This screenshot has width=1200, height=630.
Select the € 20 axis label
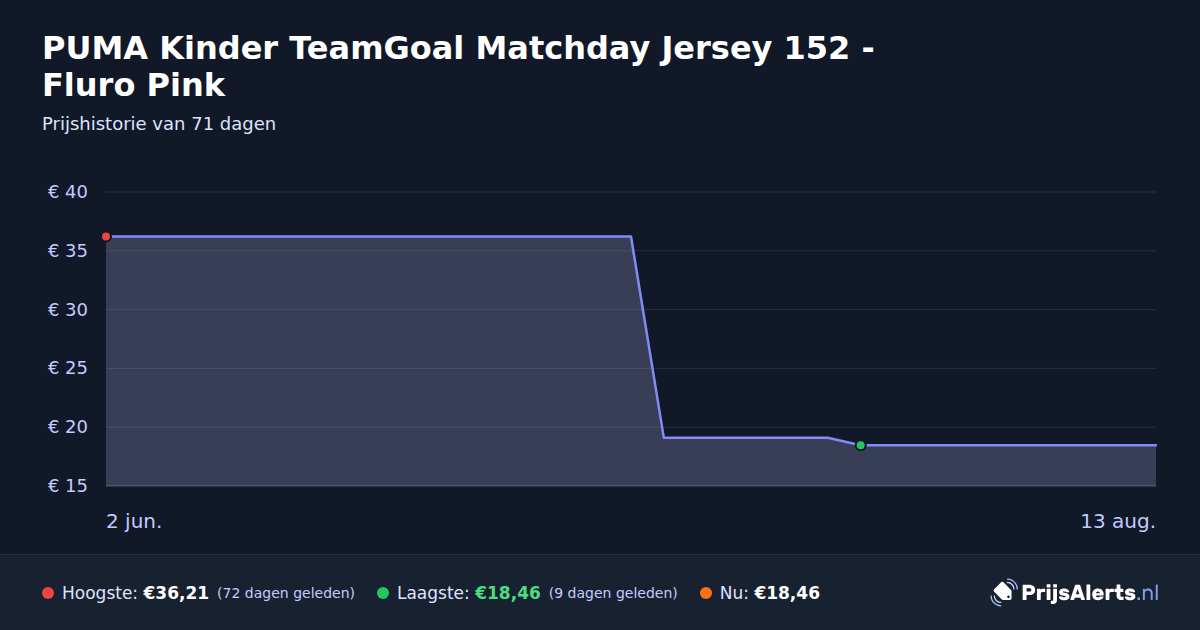pyautogui.click(x=68, y=427)
